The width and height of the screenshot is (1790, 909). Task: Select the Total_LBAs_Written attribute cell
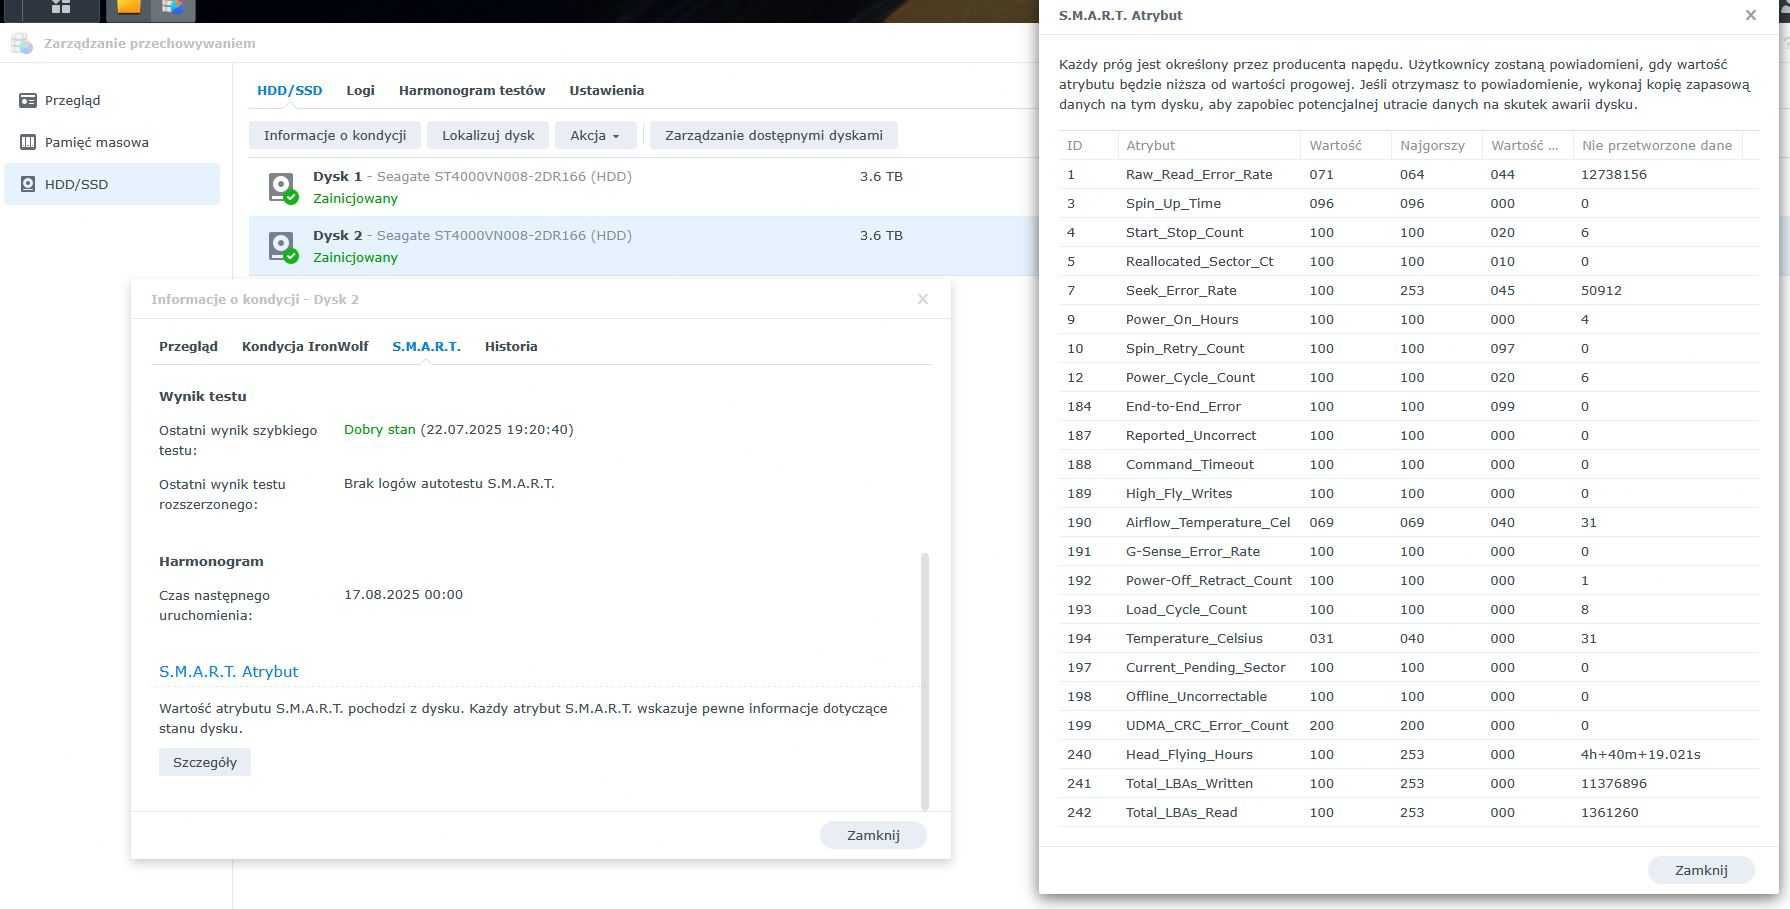click(1189, 783)
